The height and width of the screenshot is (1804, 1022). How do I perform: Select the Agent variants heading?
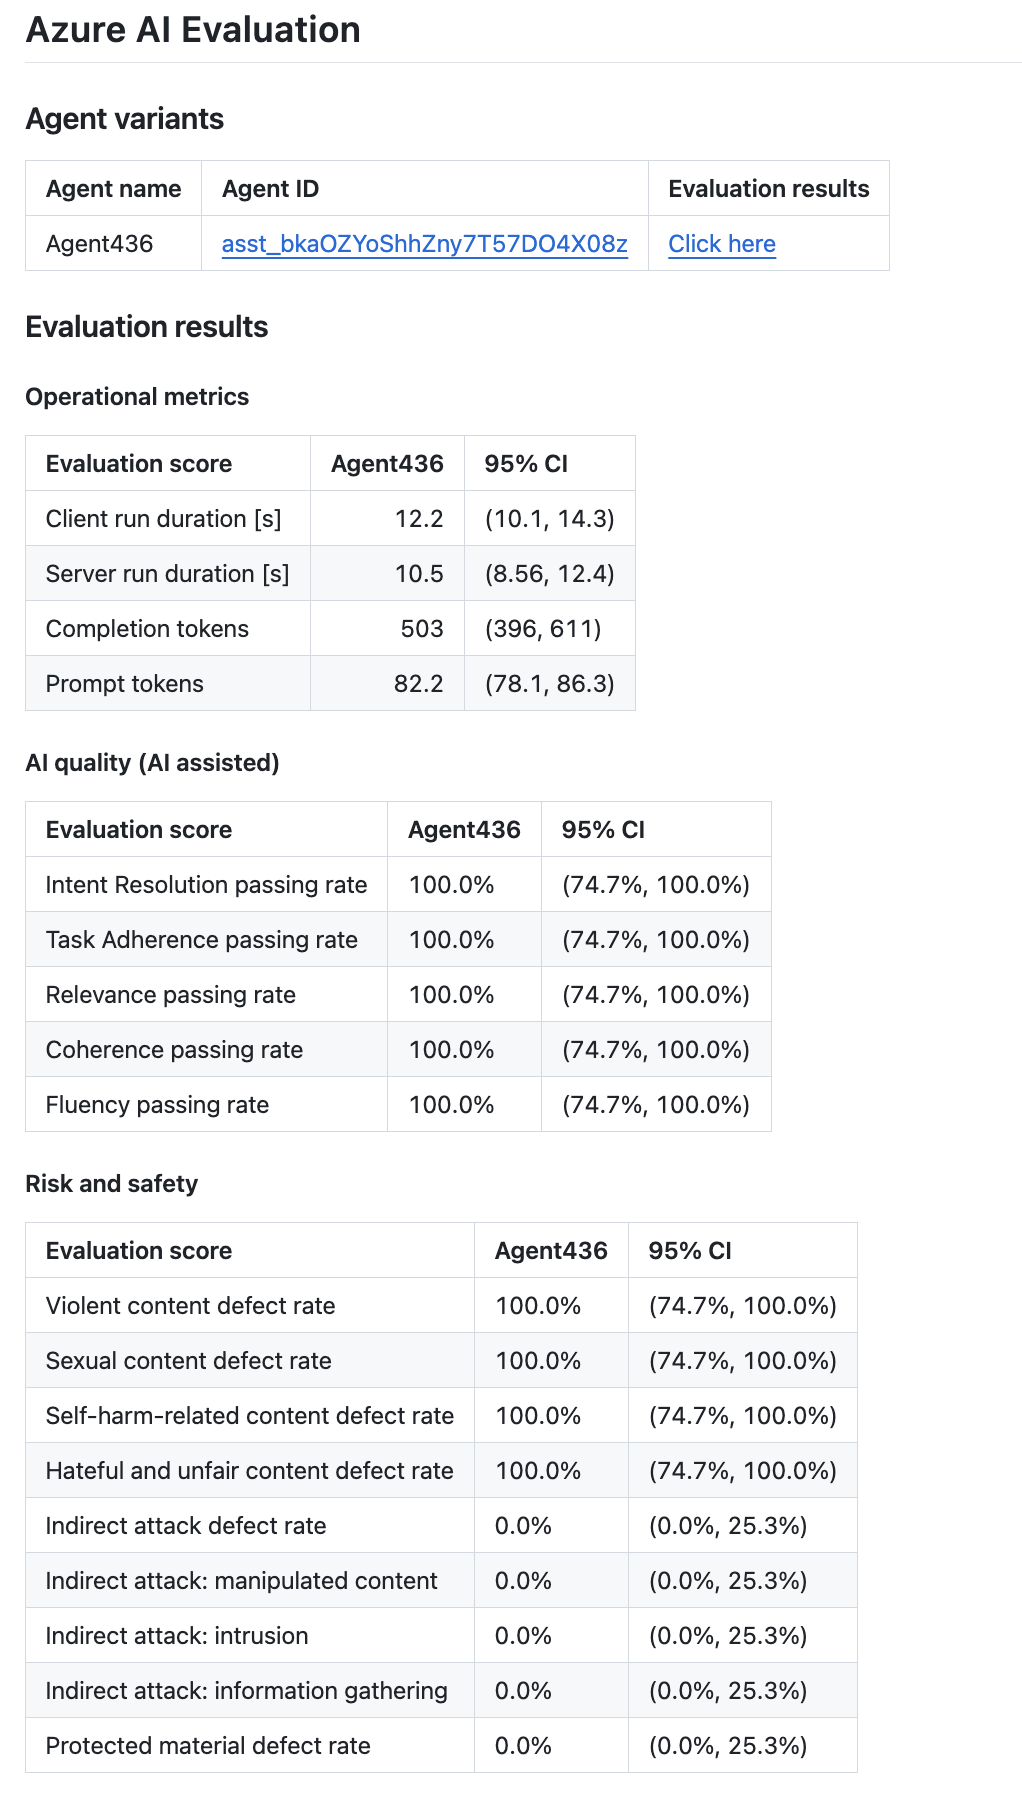pyautogui.click(x=125, y=119)
